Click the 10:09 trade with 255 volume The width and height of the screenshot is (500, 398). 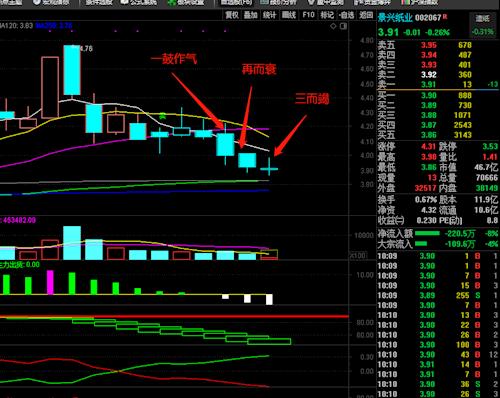[438, 295]
